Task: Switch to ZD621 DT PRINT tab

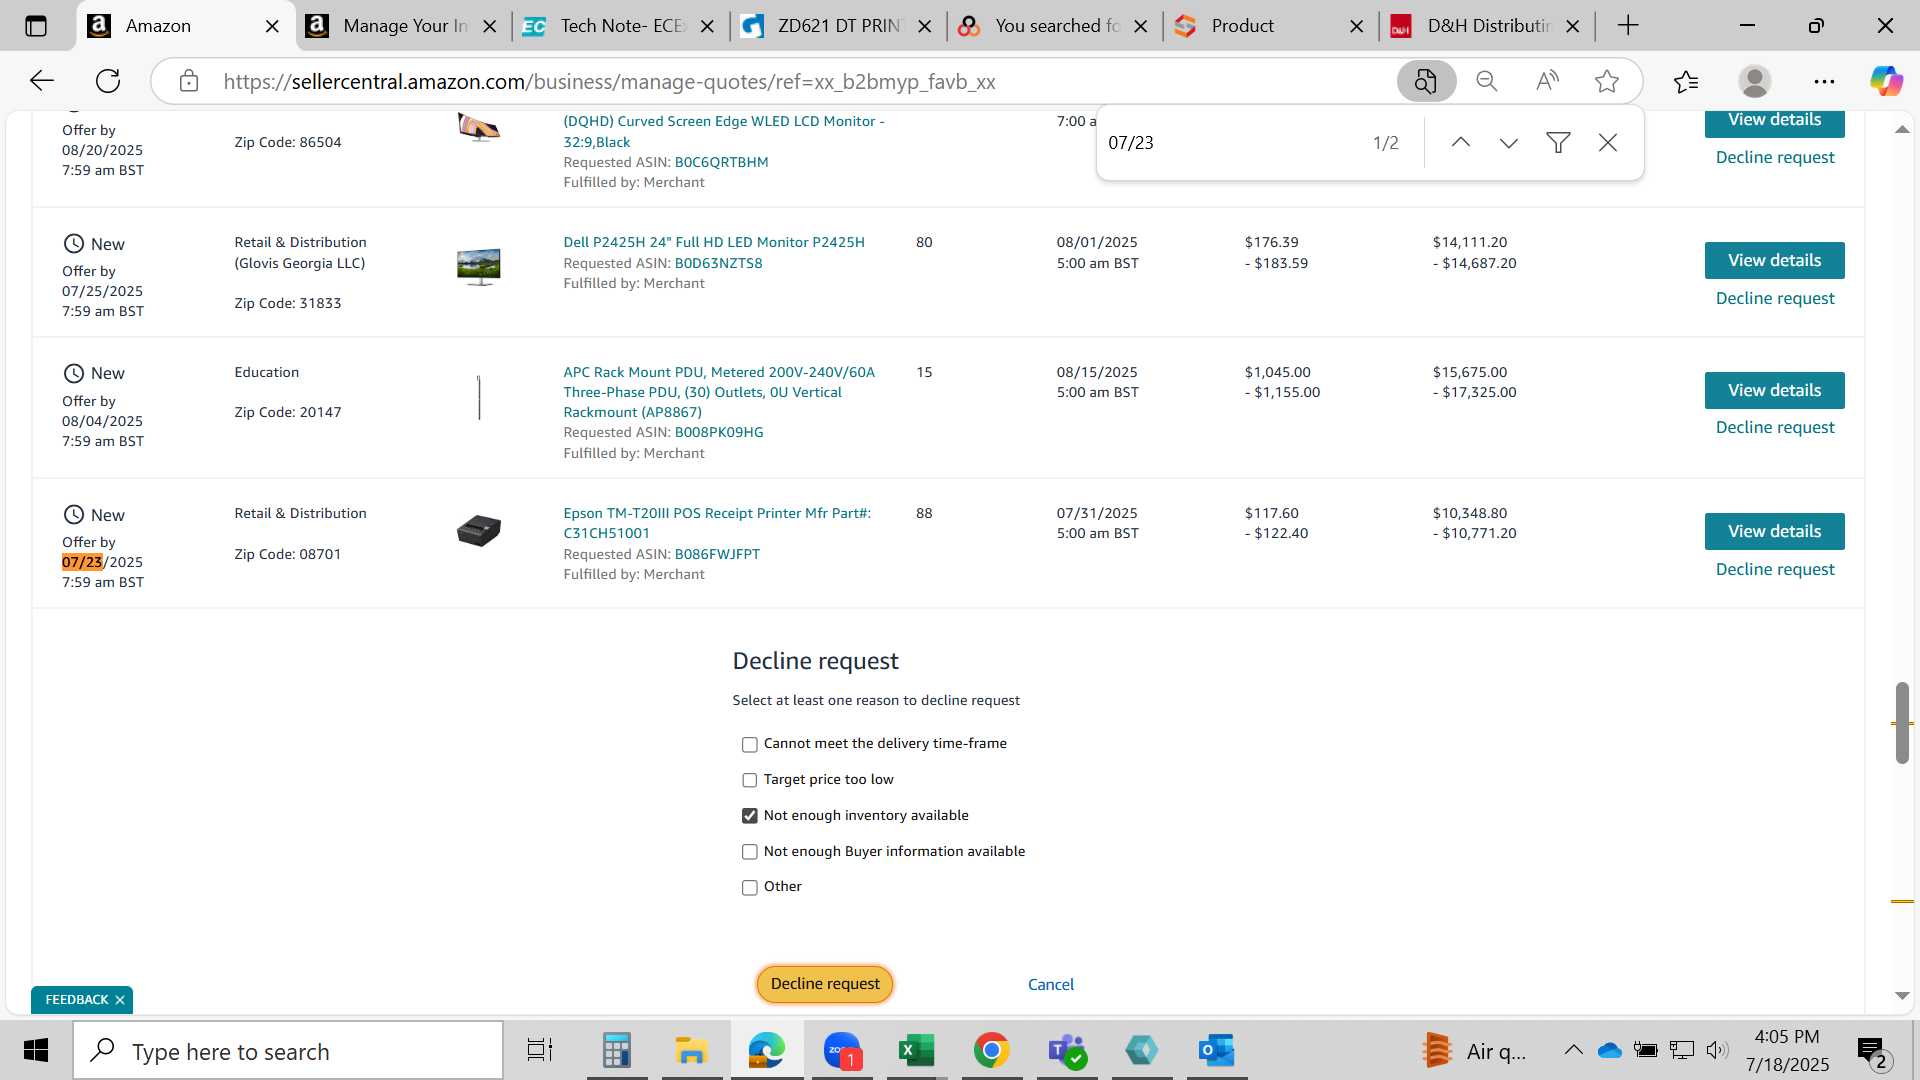Action: (838, 27)
